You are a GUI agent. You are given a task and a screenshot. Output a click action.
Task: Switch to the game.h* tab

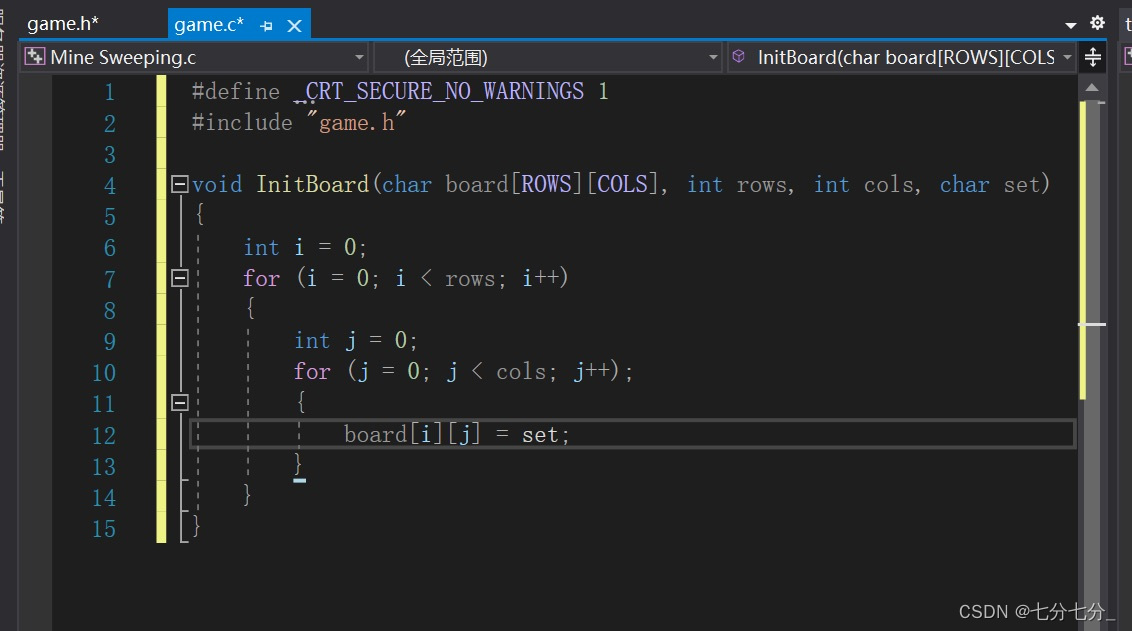point(63,24)
